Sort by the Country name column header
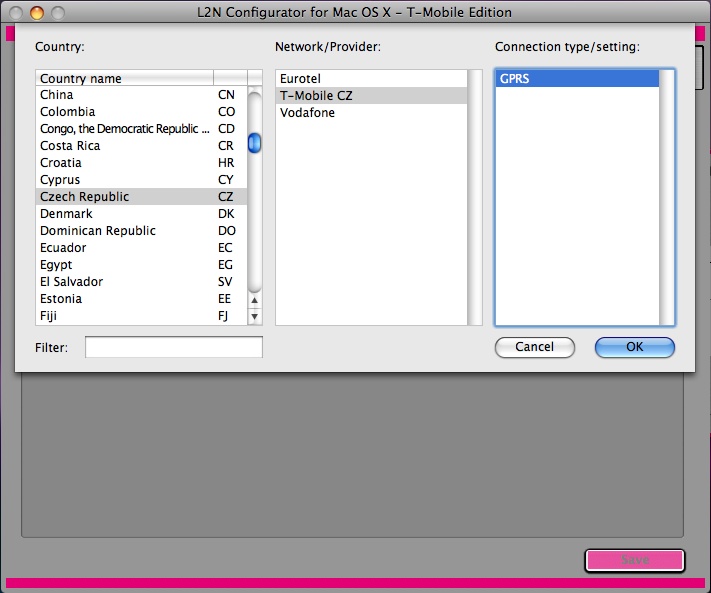711x593 pixels. pos(124,78)
